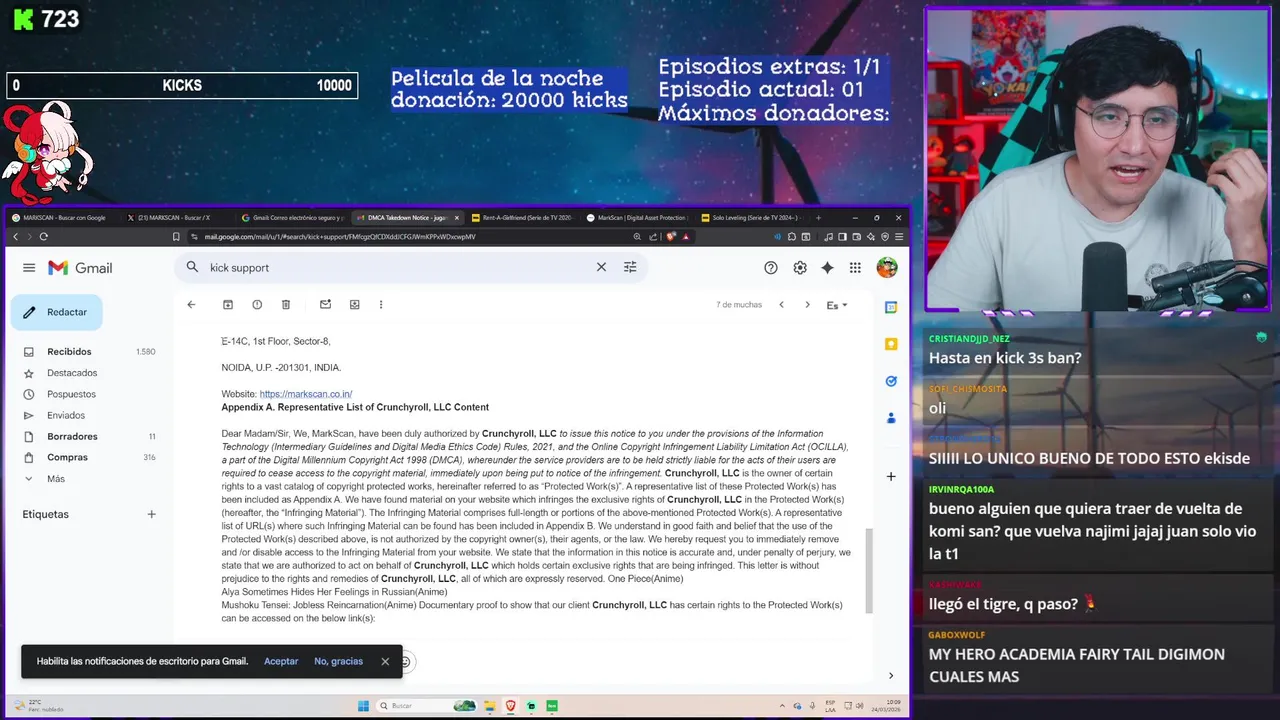Screen dimensions: 1280x720
Task: Archive this email
Action: 228,305
